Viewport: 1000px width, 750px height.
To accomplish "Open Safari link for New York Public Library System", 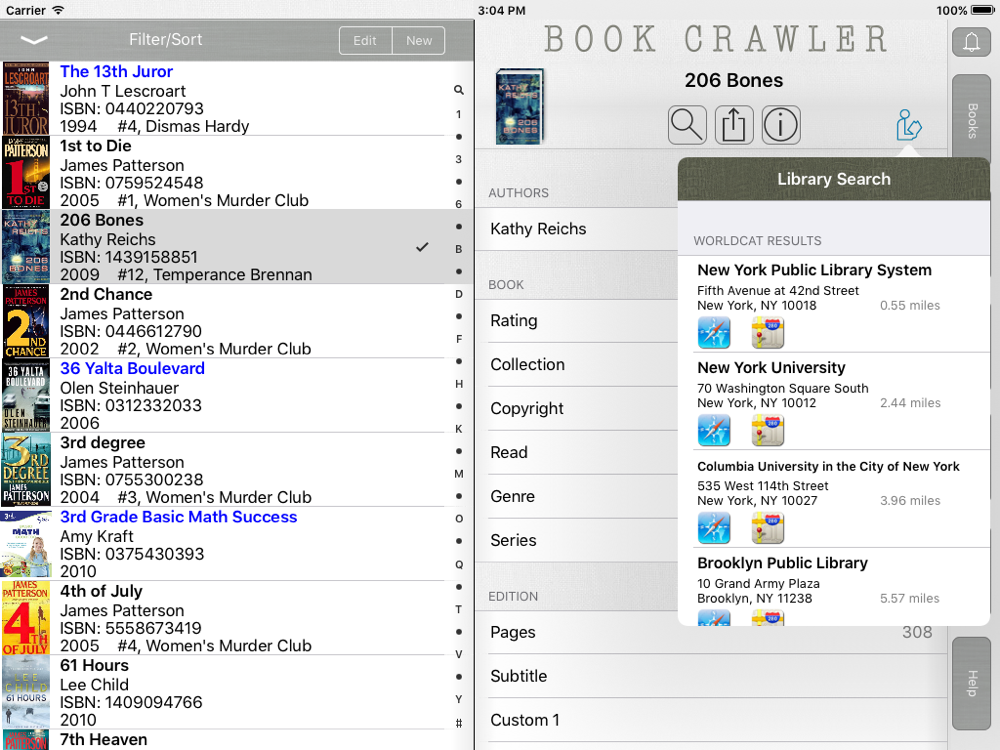I will point(714,333).
